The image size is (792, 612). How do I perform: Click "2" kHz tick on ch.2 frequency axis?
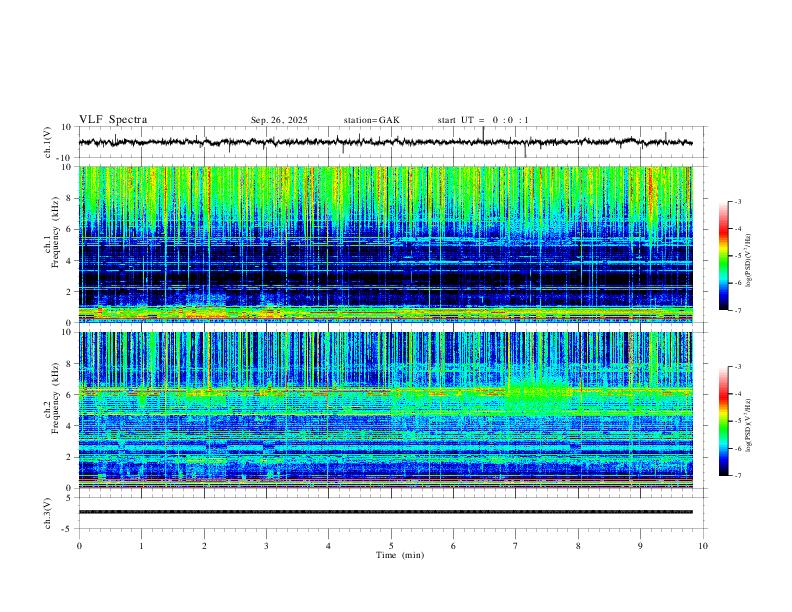pos(69,457)
